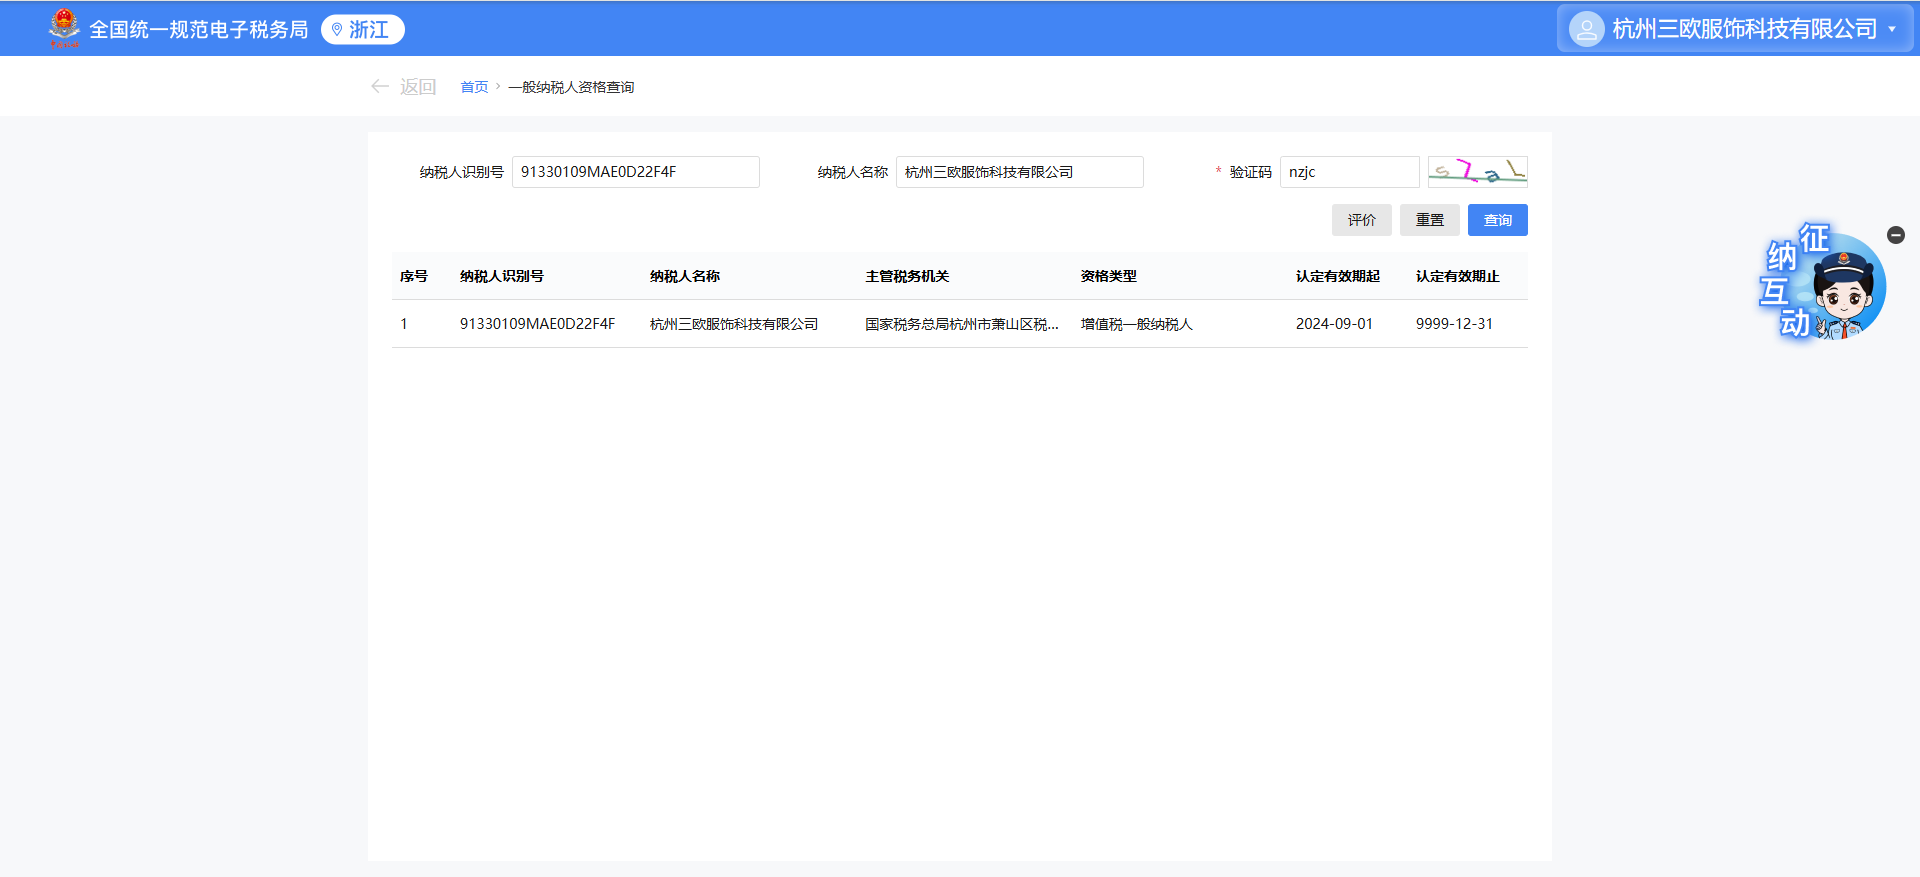Expand the company account dropdown arrow
The image size is (1920, 877).
(x=1892, y=29)
